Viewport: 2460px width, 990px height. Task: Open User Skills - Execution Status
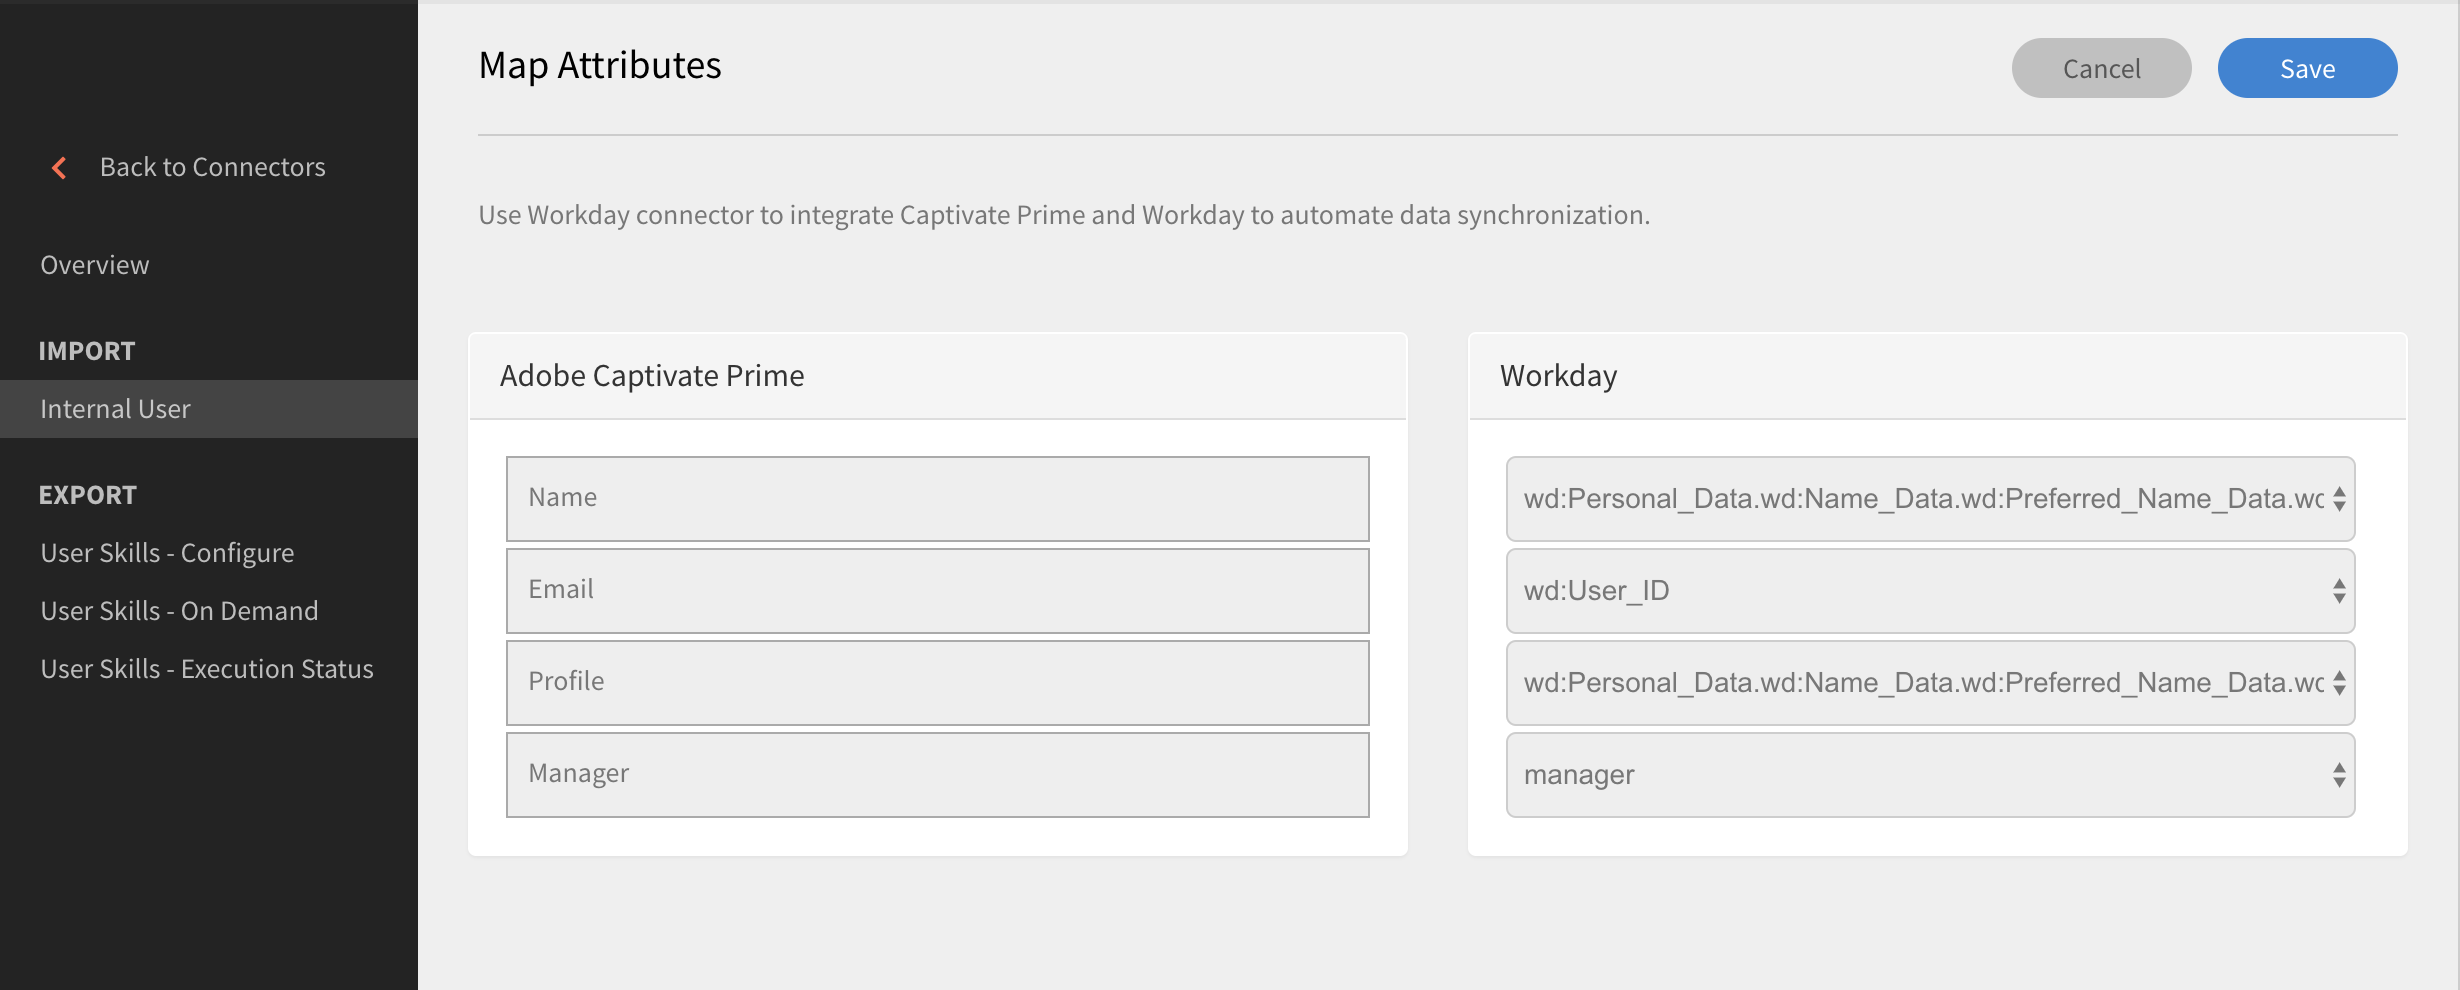(207, 669)
